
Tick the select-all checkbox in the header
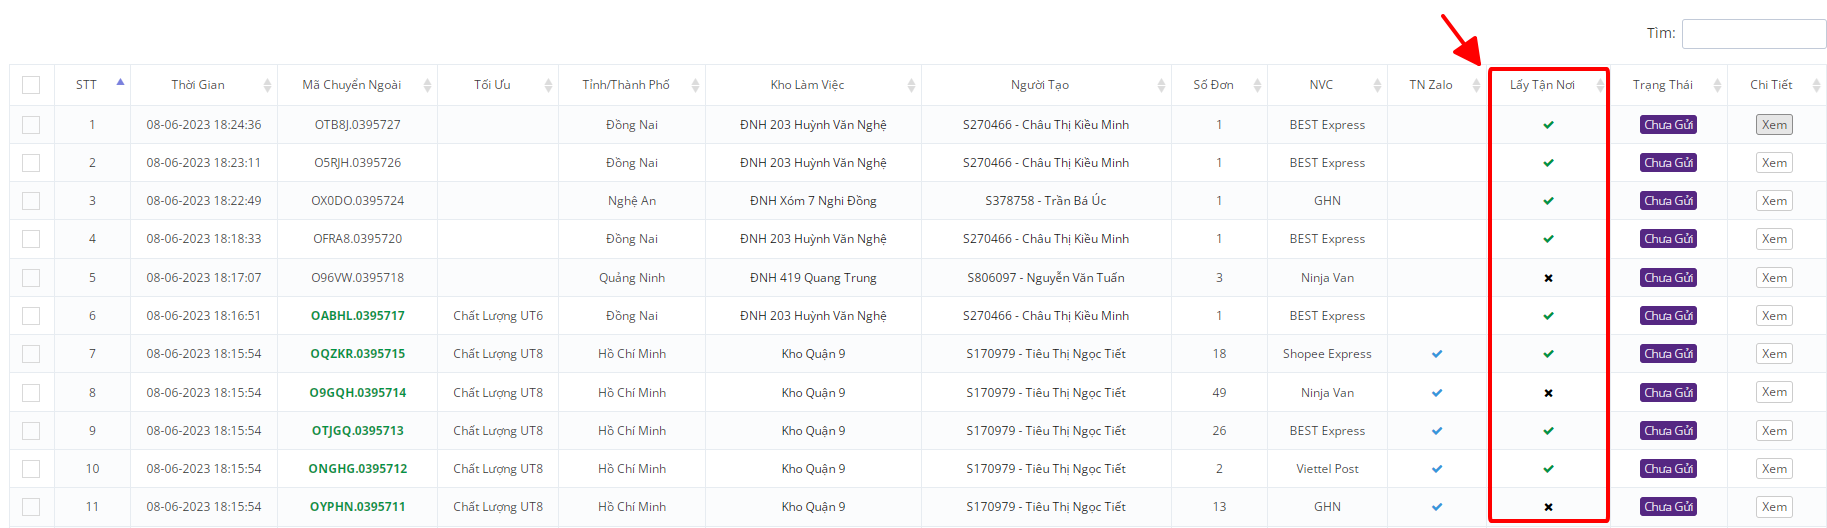click(31, 85)
